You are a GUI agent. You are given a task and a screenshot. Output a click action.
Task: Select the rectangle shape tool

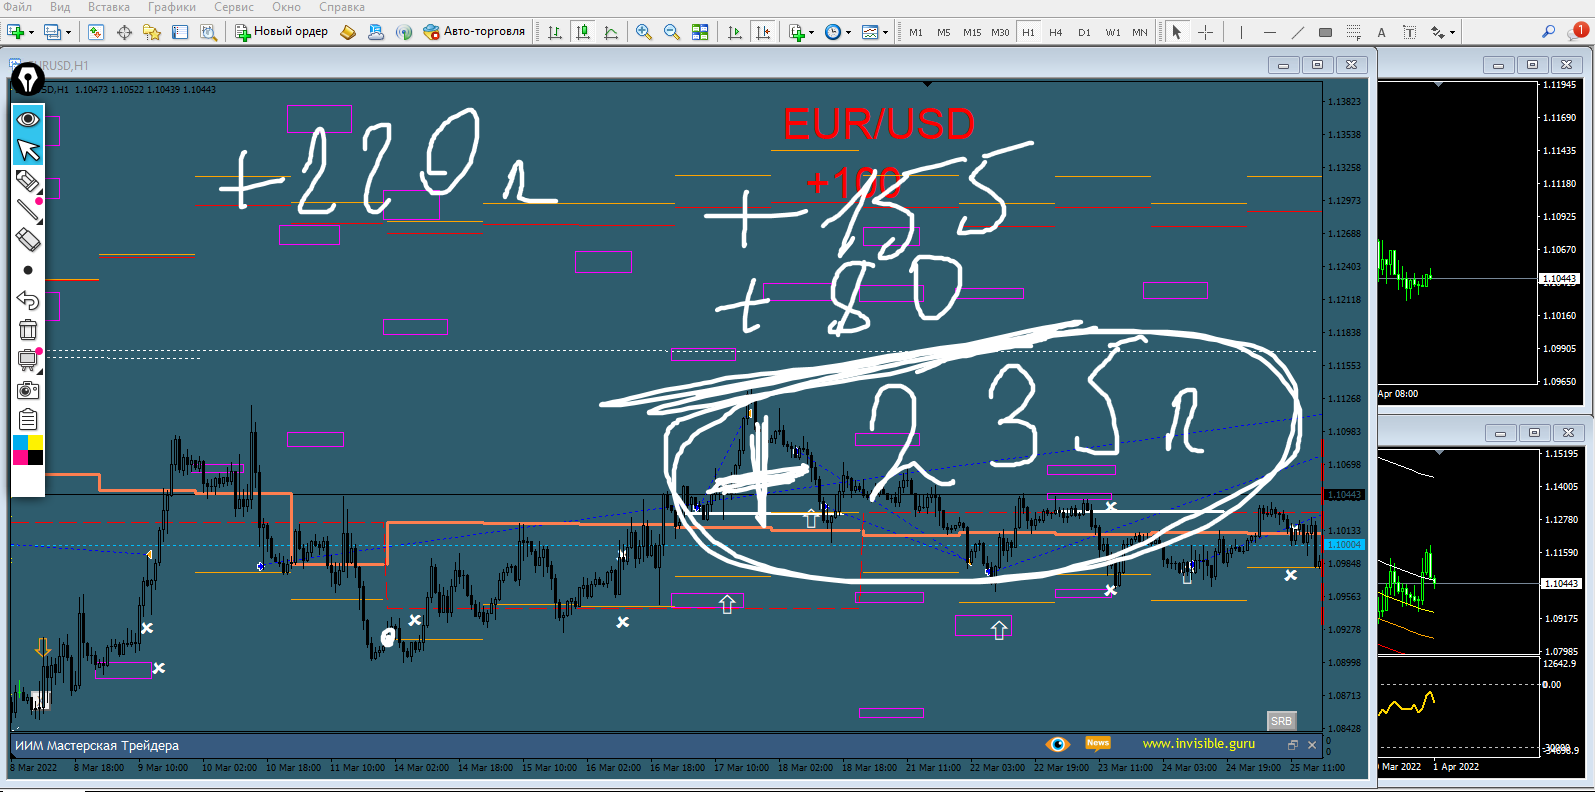1325,32
